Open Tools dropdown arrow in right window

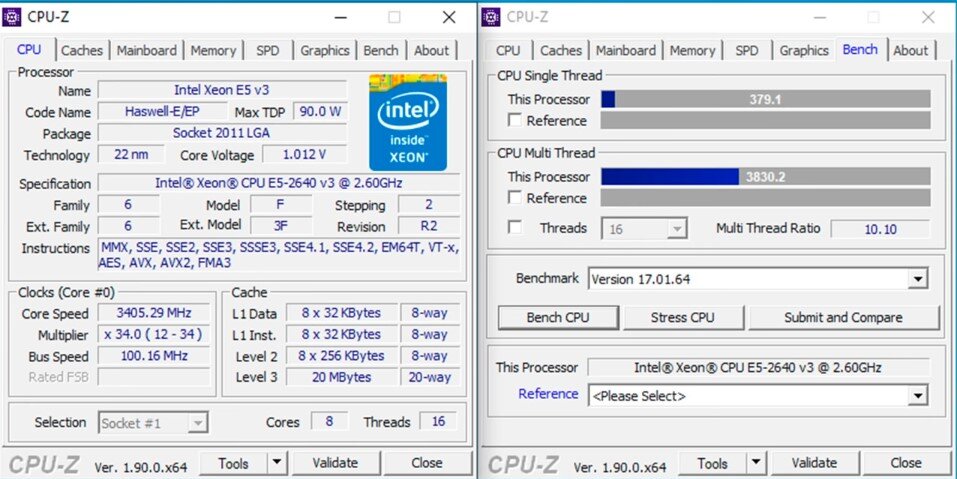(x=756, y=463)
